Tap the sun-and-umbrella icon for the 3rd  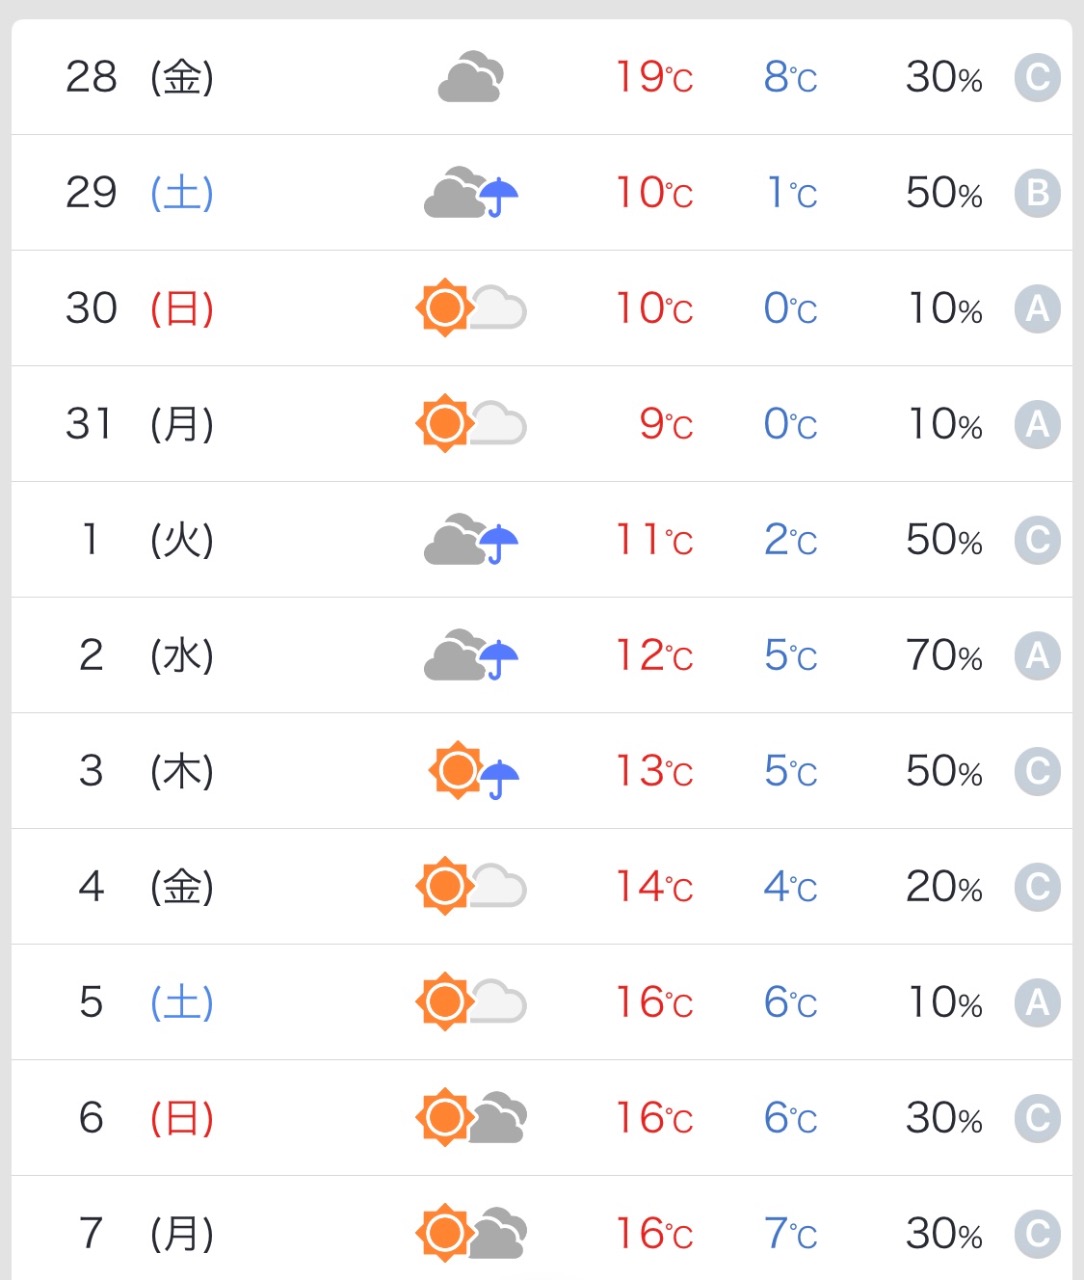click(474, 771)
